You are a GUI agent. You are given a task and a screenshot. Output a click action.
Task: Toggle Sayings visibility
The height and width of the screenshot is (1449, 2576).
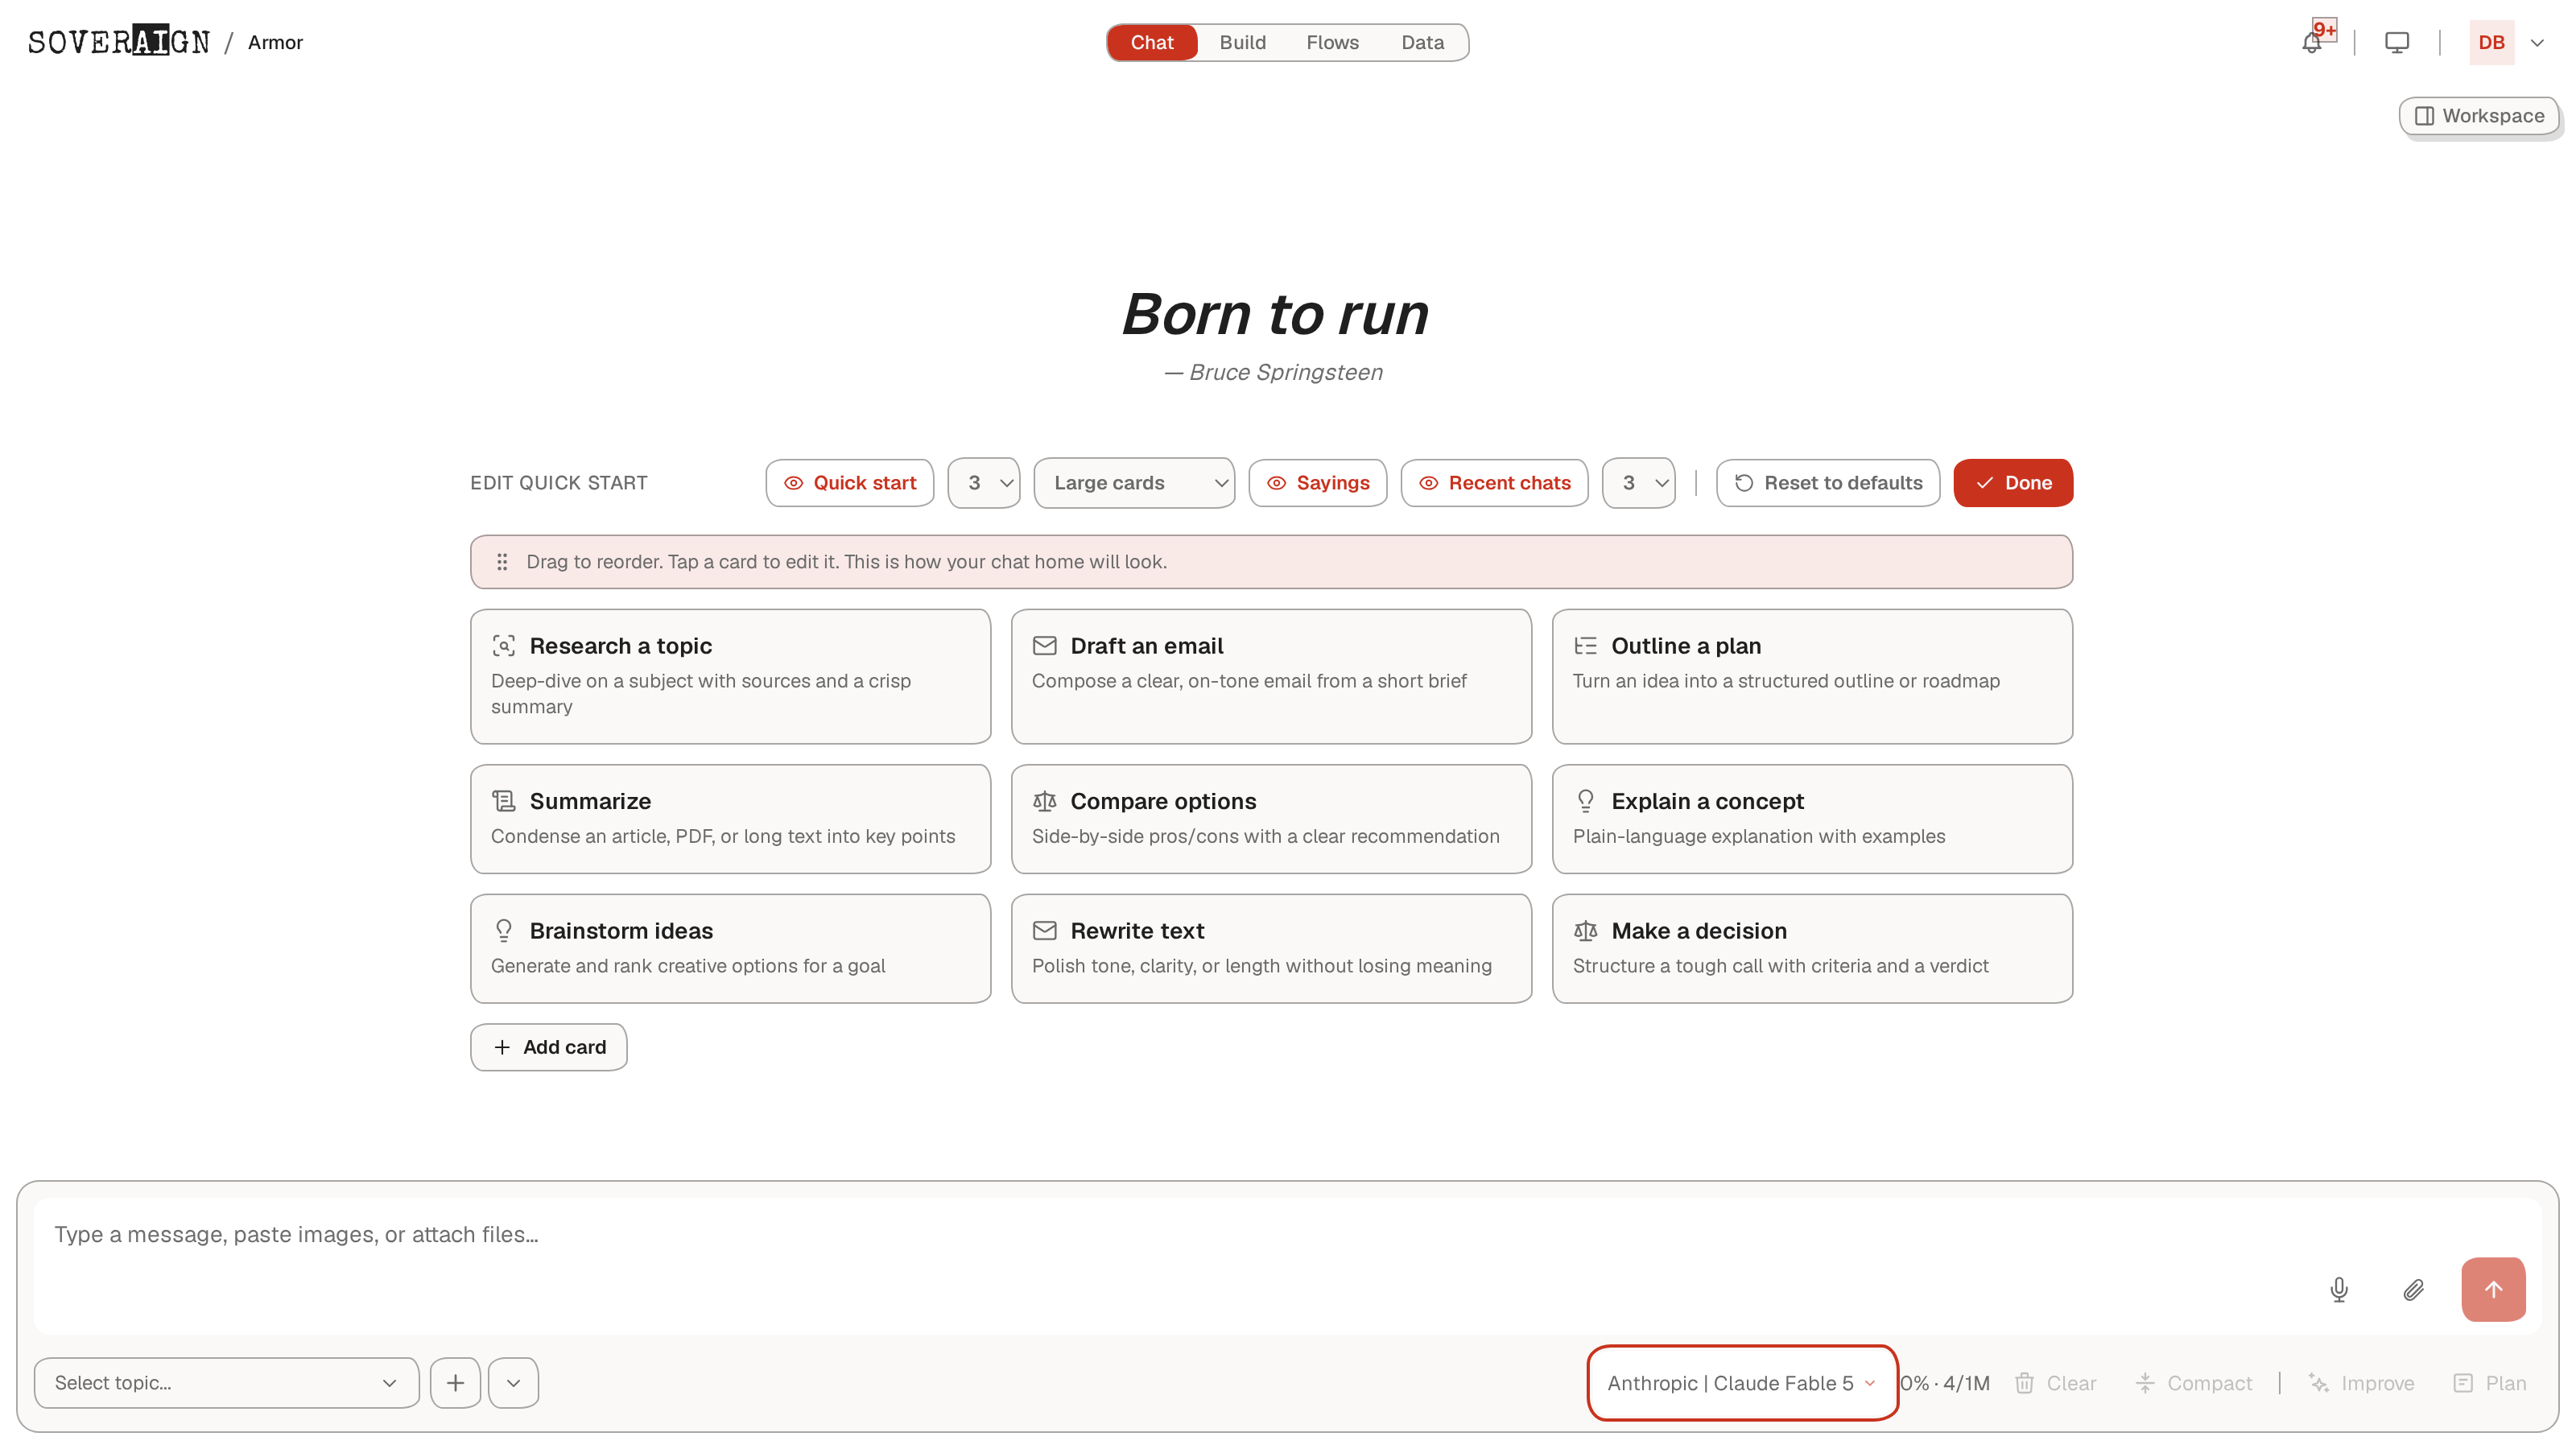pos(1318,483)
